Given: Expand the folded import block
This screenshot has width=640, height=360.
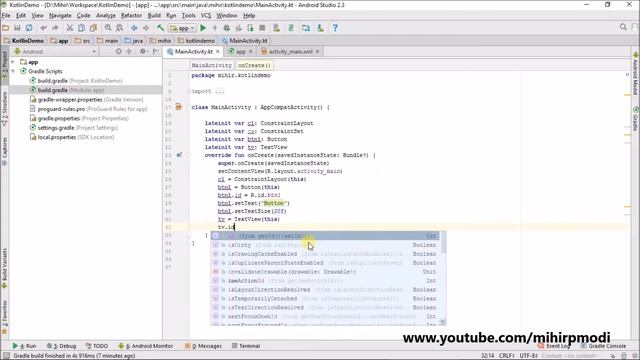Looking at the screenshot, I should coord(189,91).
